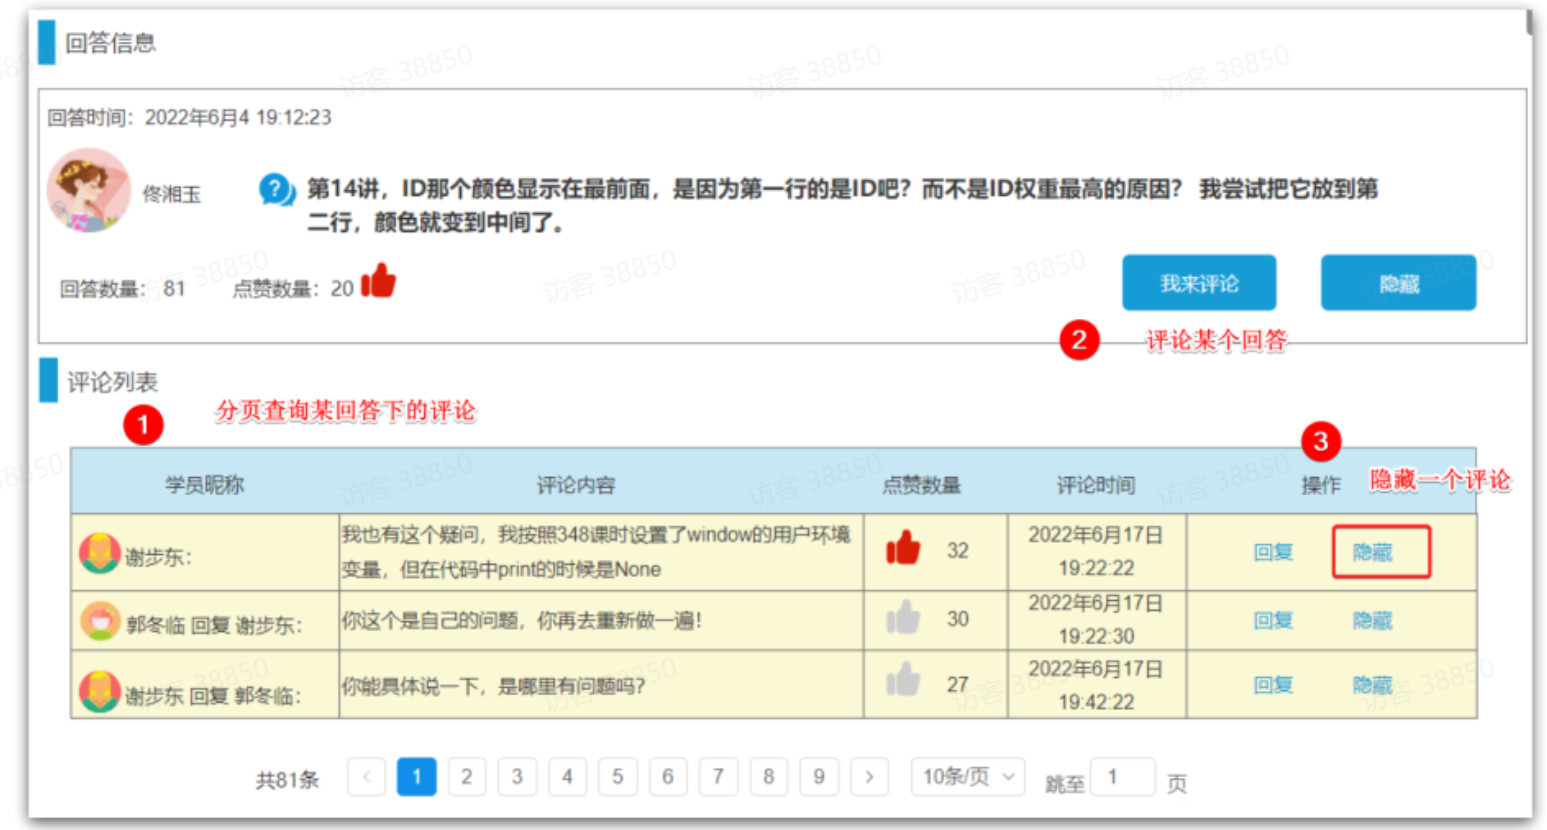Go to the previous page arrow

click(x=366, y=777)
